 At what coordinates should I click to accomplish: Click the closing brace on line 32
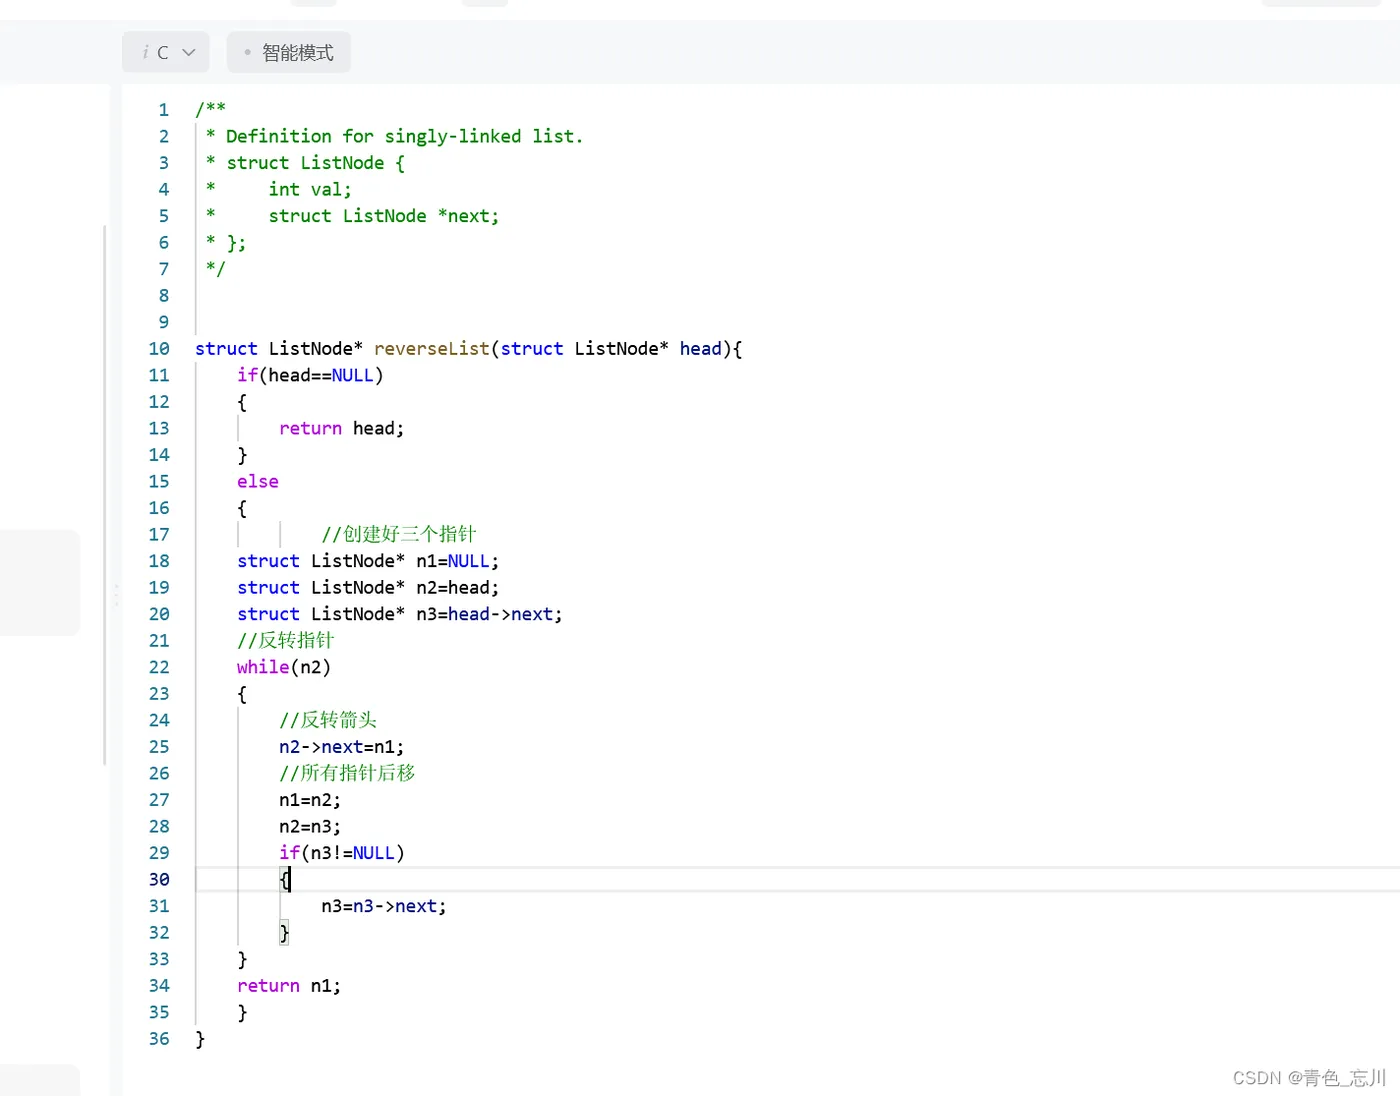click(x=284, y=933)
